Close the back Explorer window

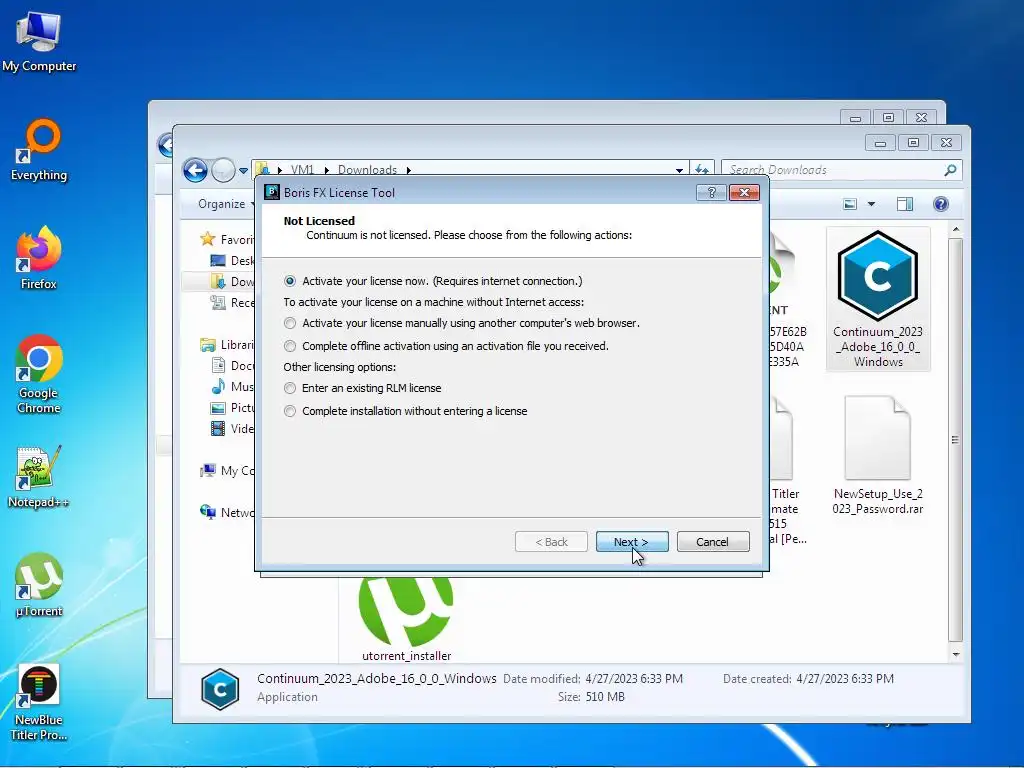pos(921,118)
